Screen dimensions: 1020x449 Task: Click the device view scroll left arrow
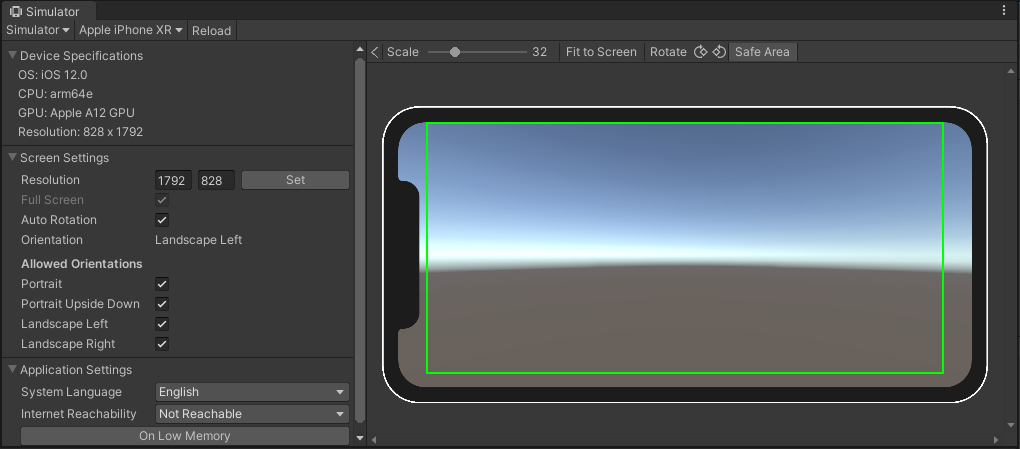[x=373, y=440]
